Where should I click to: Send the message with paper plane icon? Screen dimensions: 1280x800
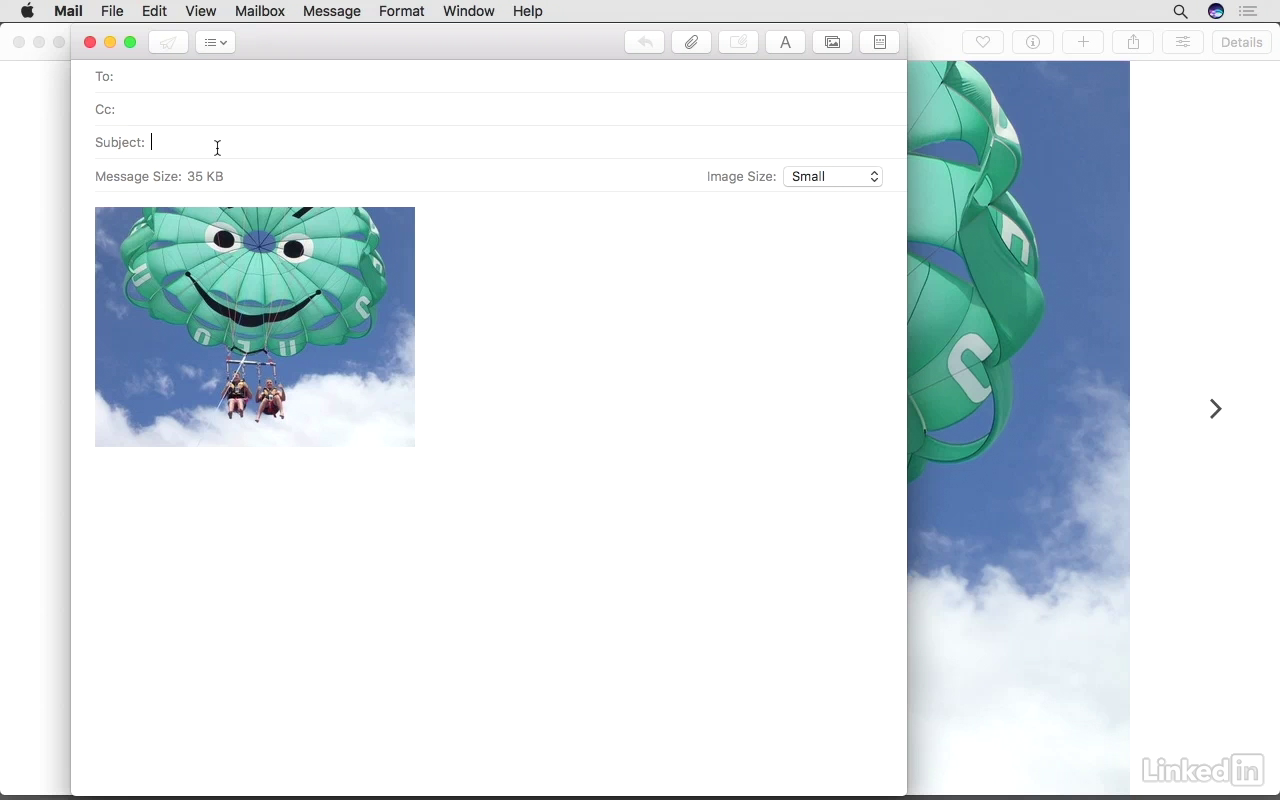(168, 42)
